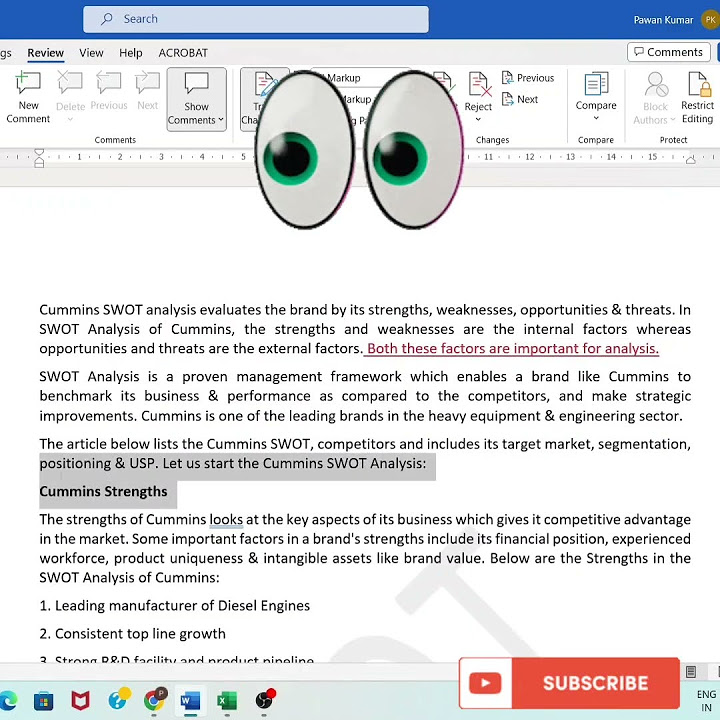Click the New Comment icon
The image size is (720, 720).
click(x=28, y=83)
